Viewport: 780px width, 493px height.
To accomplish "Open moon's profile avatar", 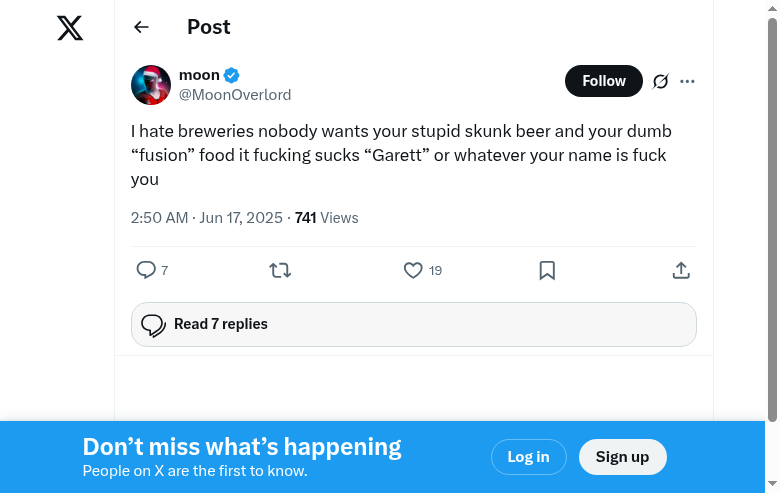I will click(151, 85).
